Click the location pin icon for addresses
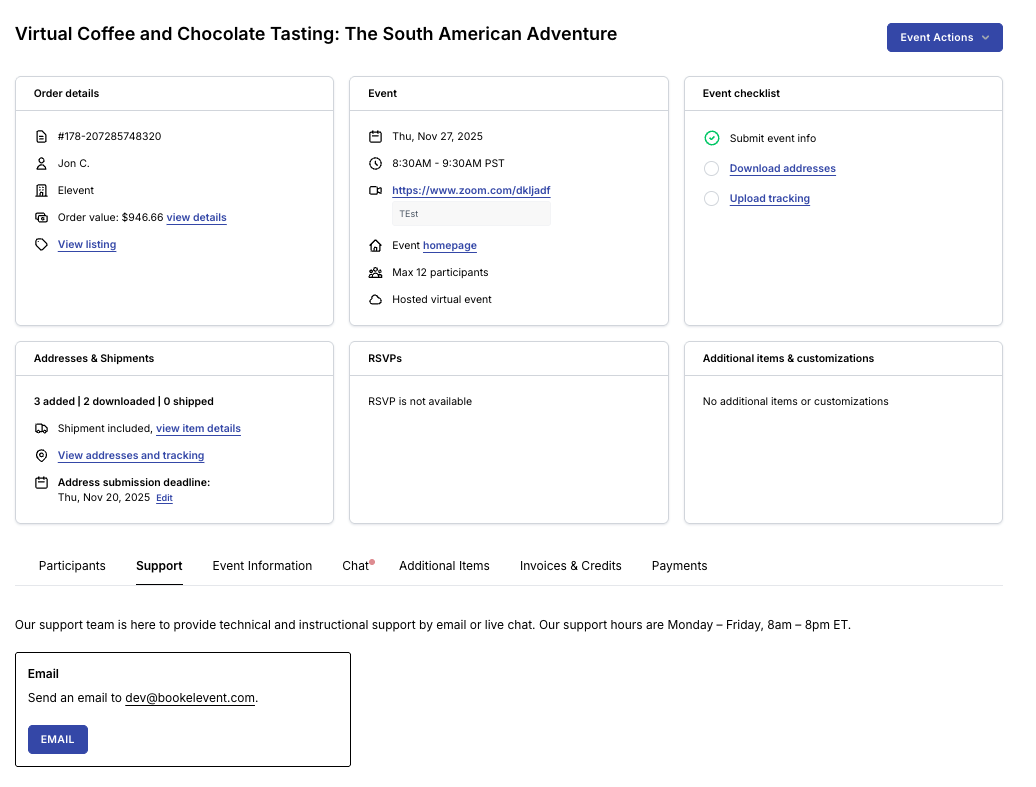Image resolution: width=1036 pixels, height=787 pixels. click(x=41, y=455)
